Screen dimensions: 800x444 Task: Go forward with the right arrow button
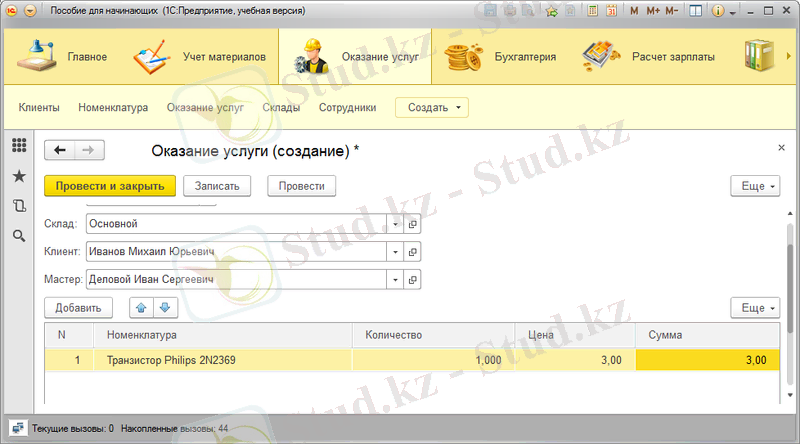pyautogui.click(x=89, y=150)
